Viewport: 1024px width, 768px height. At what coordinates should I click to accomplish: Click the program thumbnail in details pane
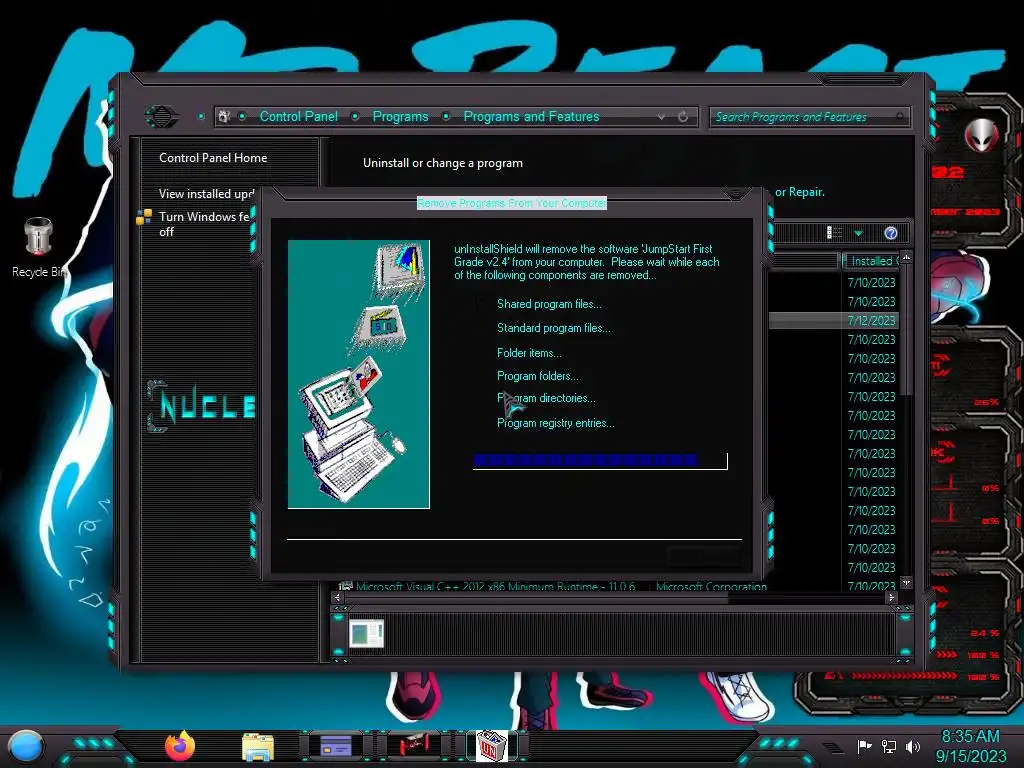coord(366,633)
